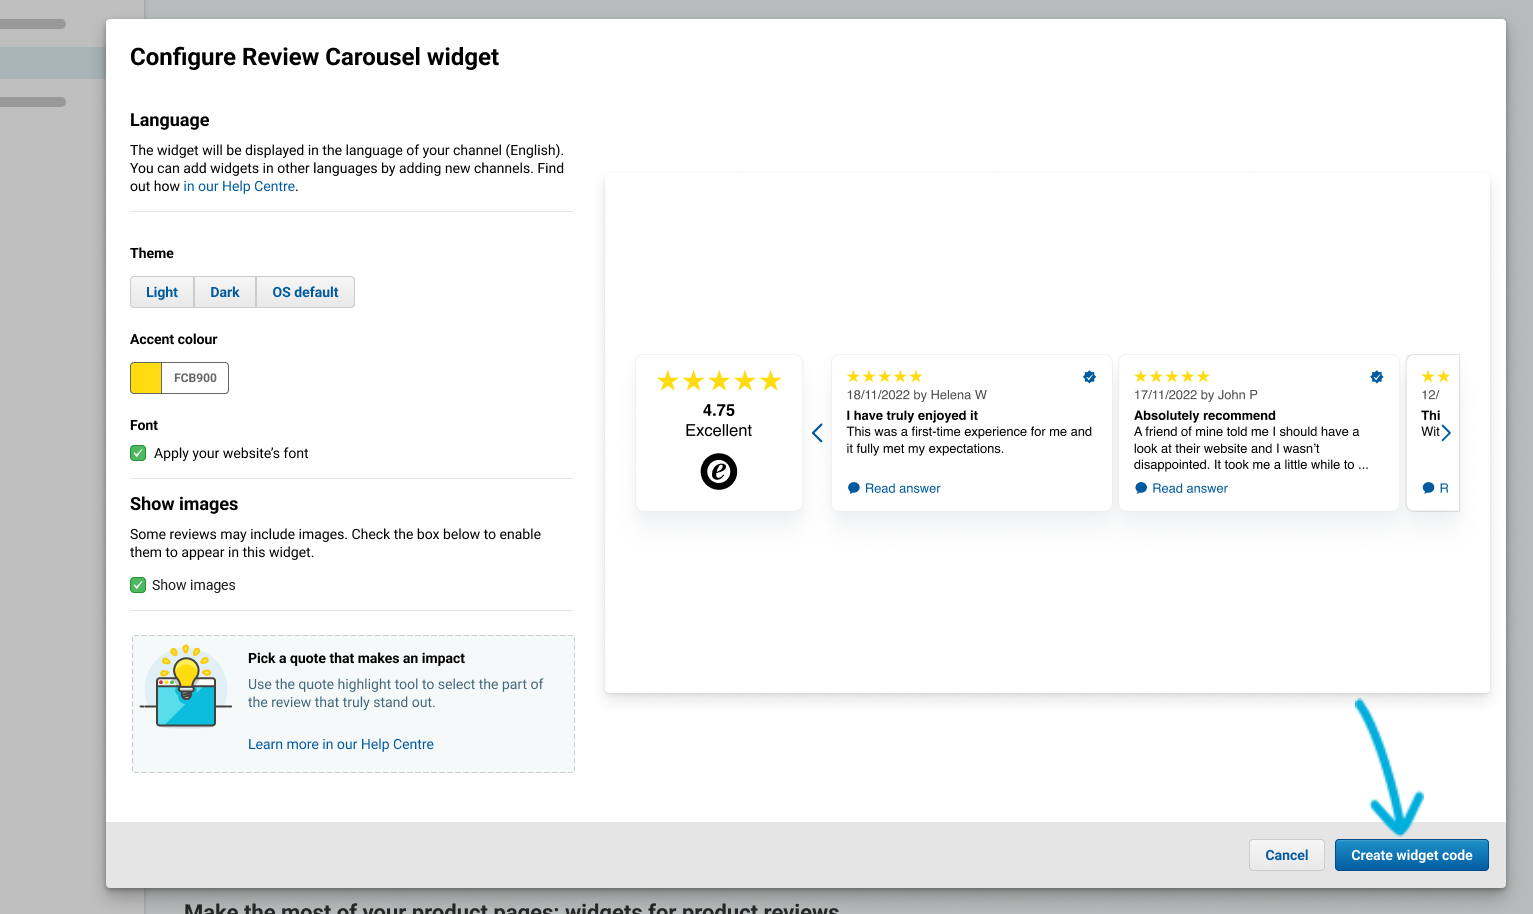
Task: Open the Learn more in our Help Centre link
Action: click(341, 744)
